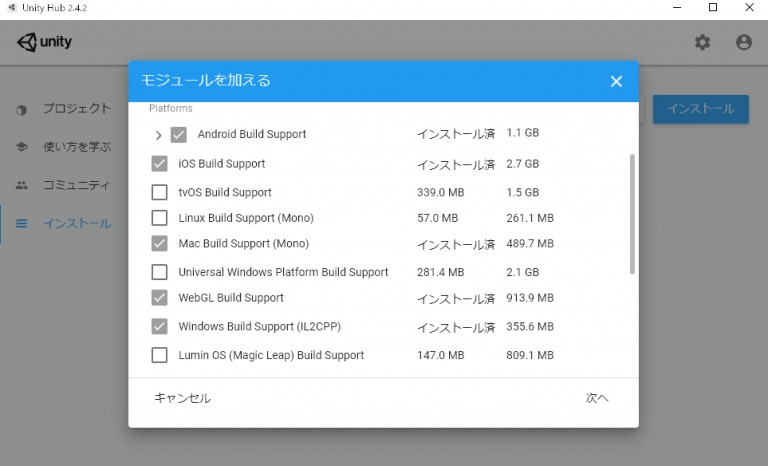Screen dimensions: 768x466
Task: Click the 355.6 MB install size
Action: coord(530,326)
